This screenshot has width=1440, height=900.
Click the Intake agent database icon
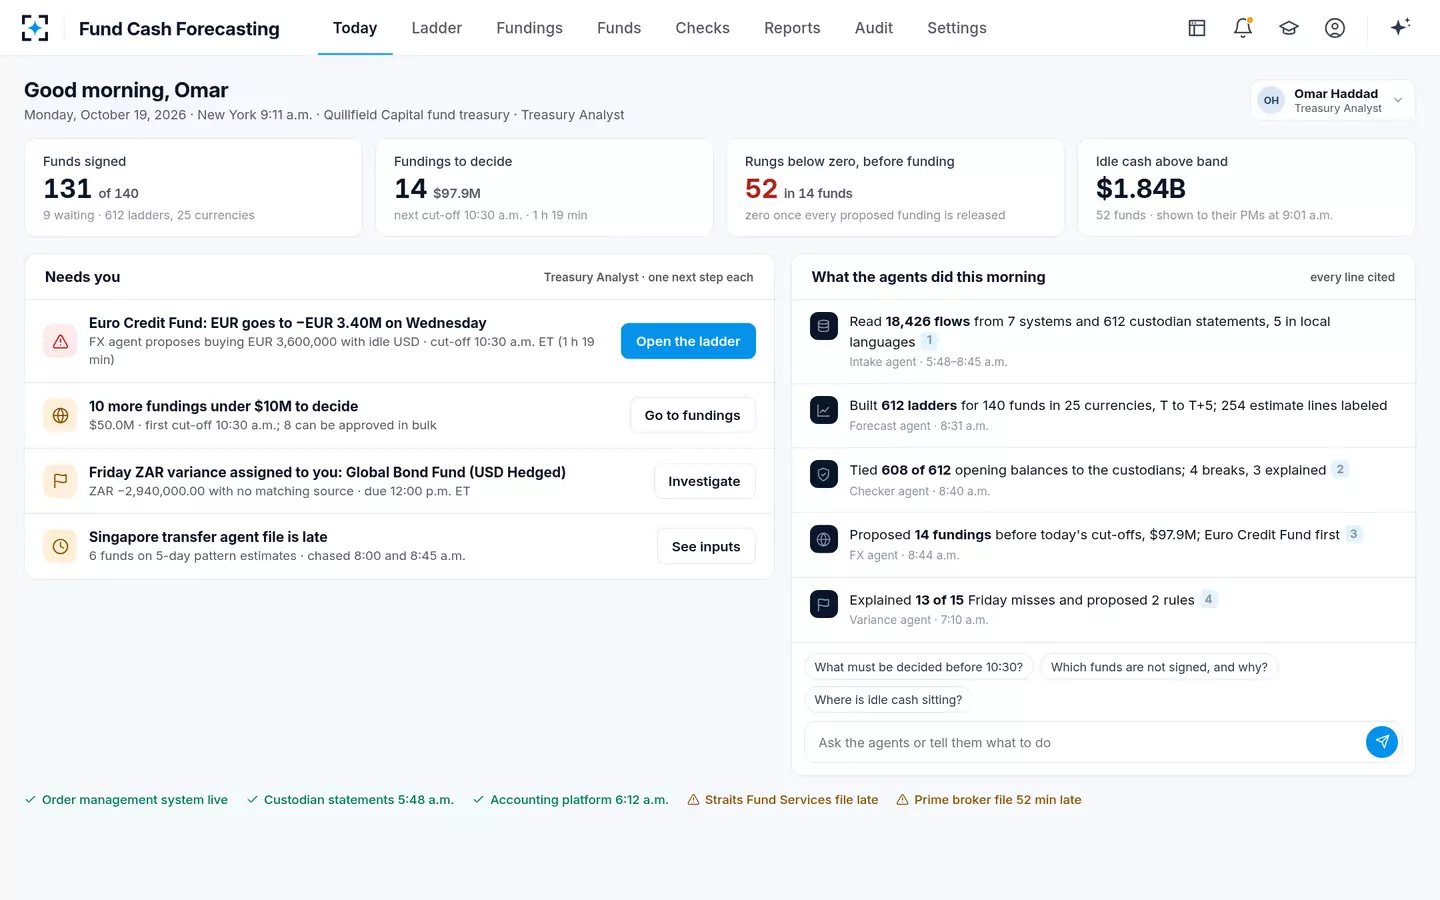(x=824, y=326)
